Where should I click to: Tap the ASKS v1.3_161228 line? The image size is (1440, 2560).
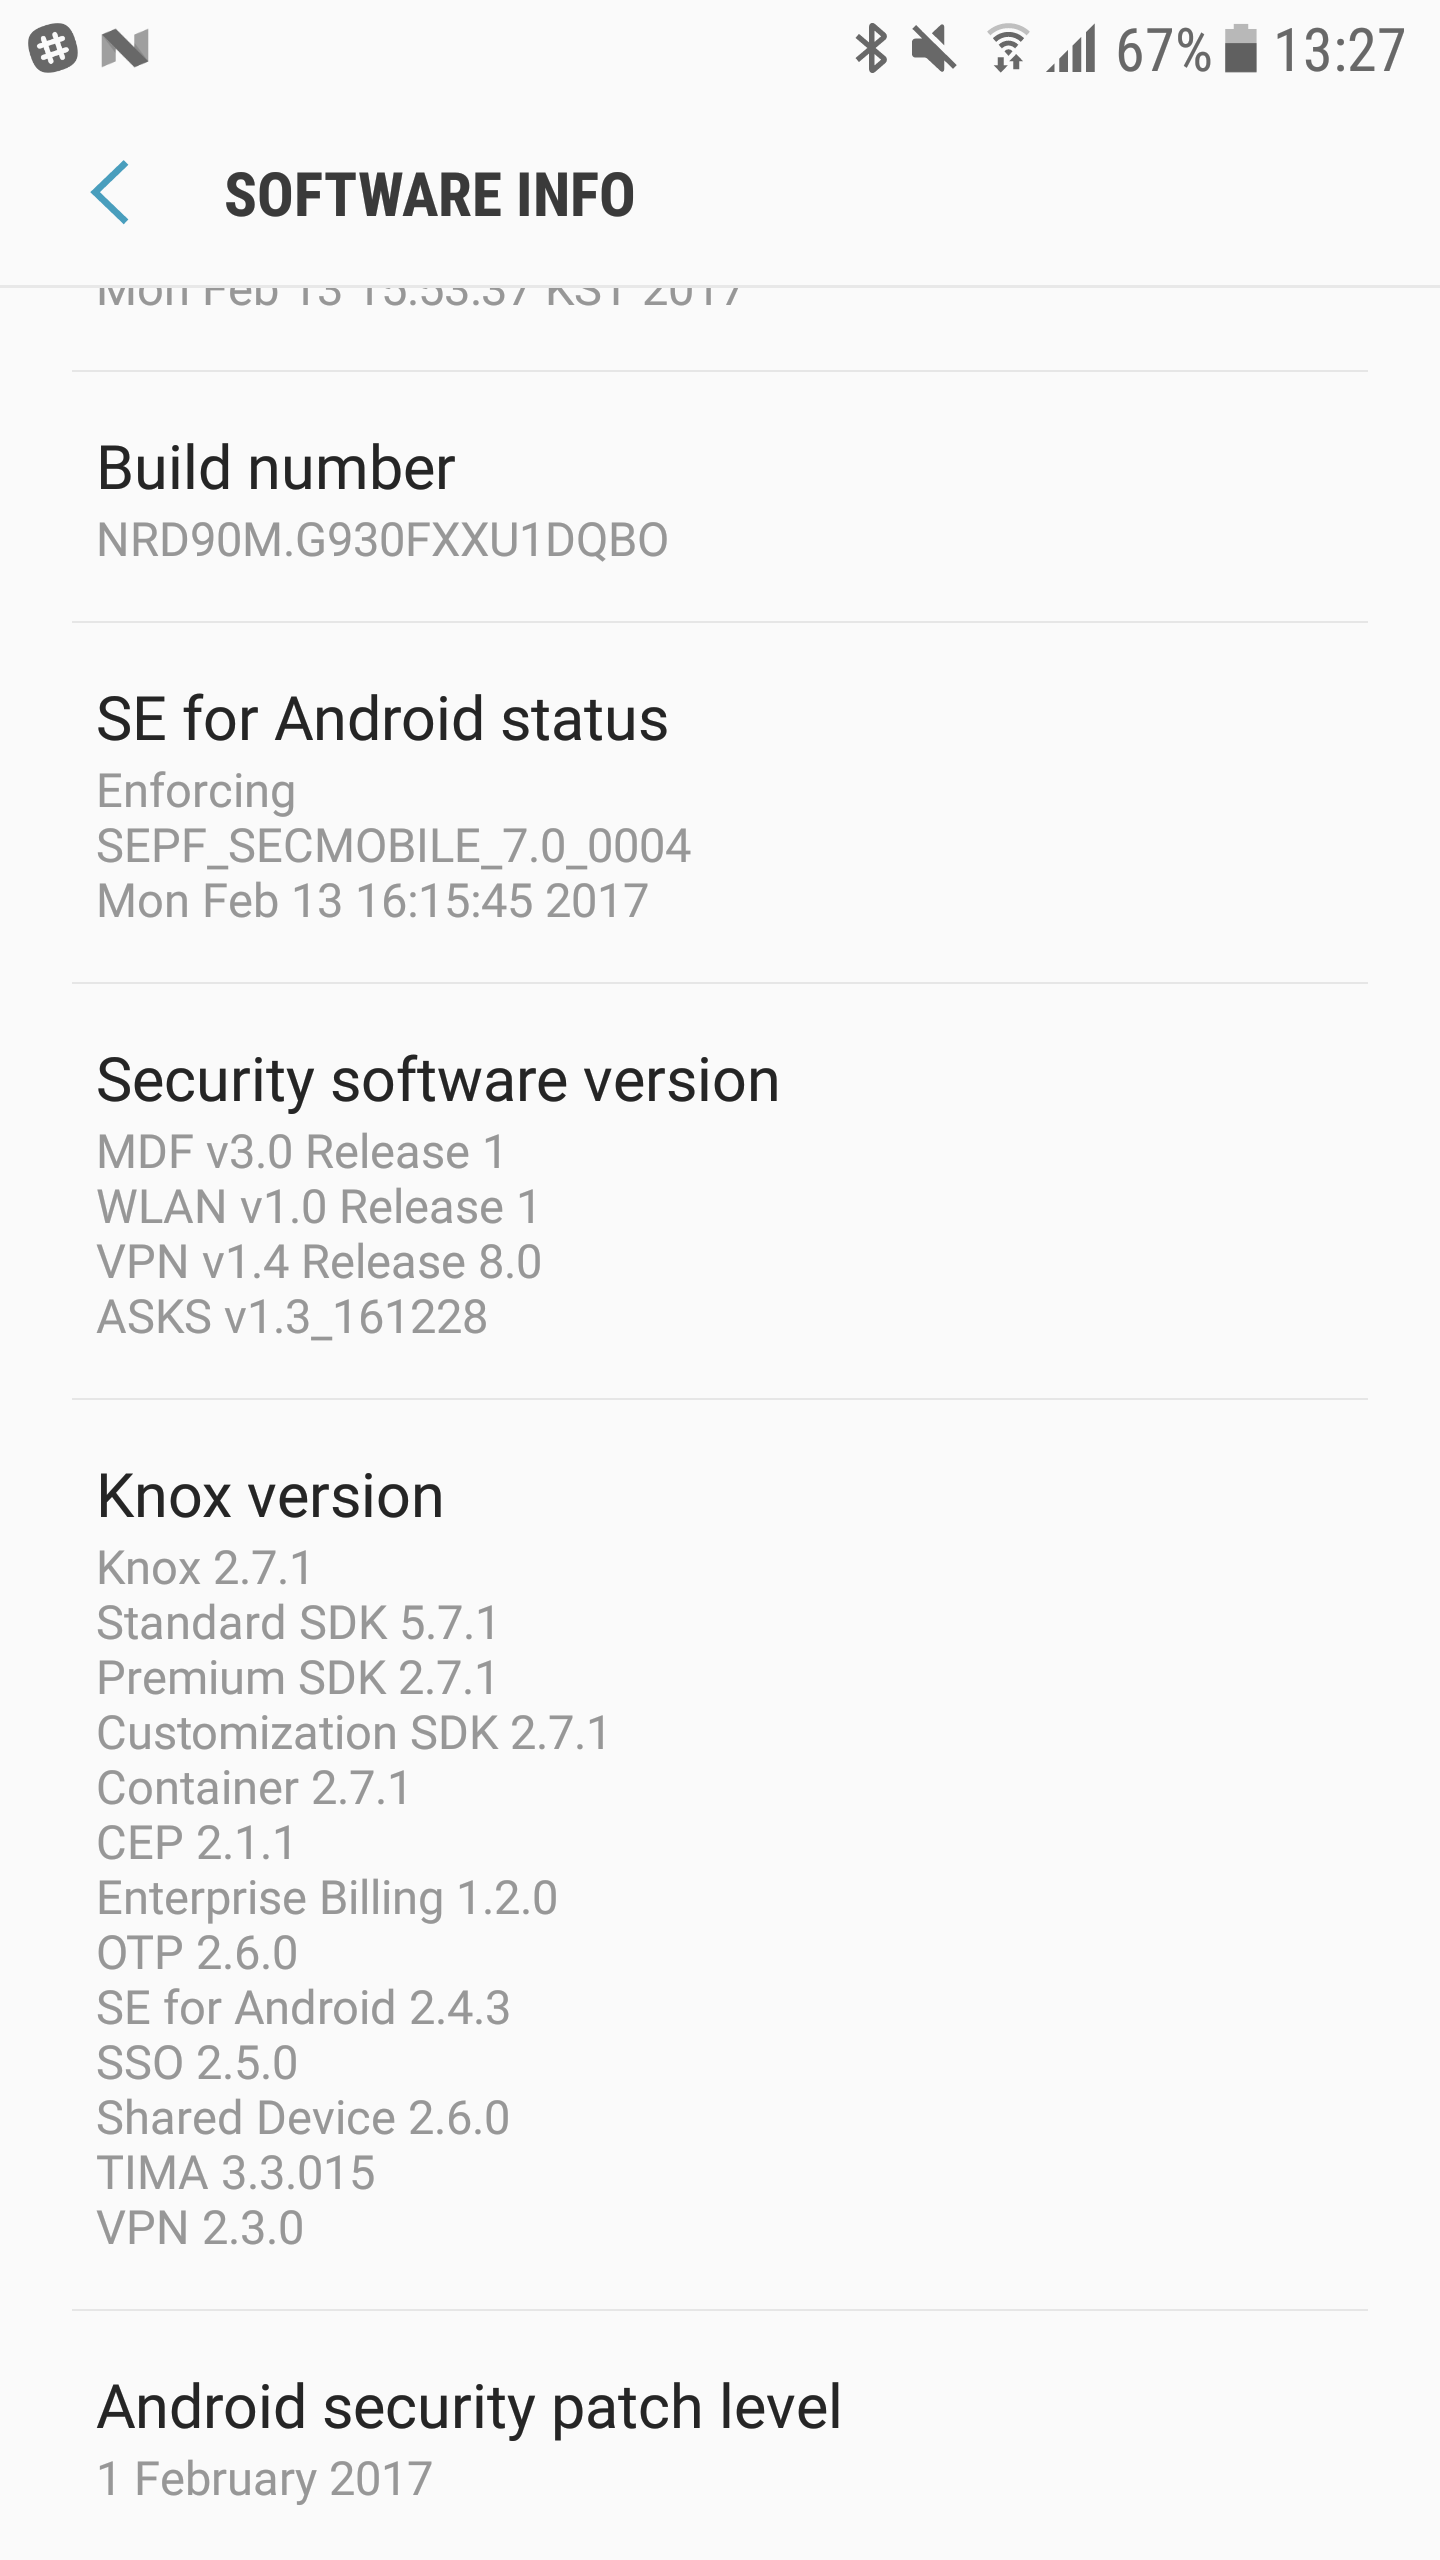pyautogui.click(x=292, y=1317)
